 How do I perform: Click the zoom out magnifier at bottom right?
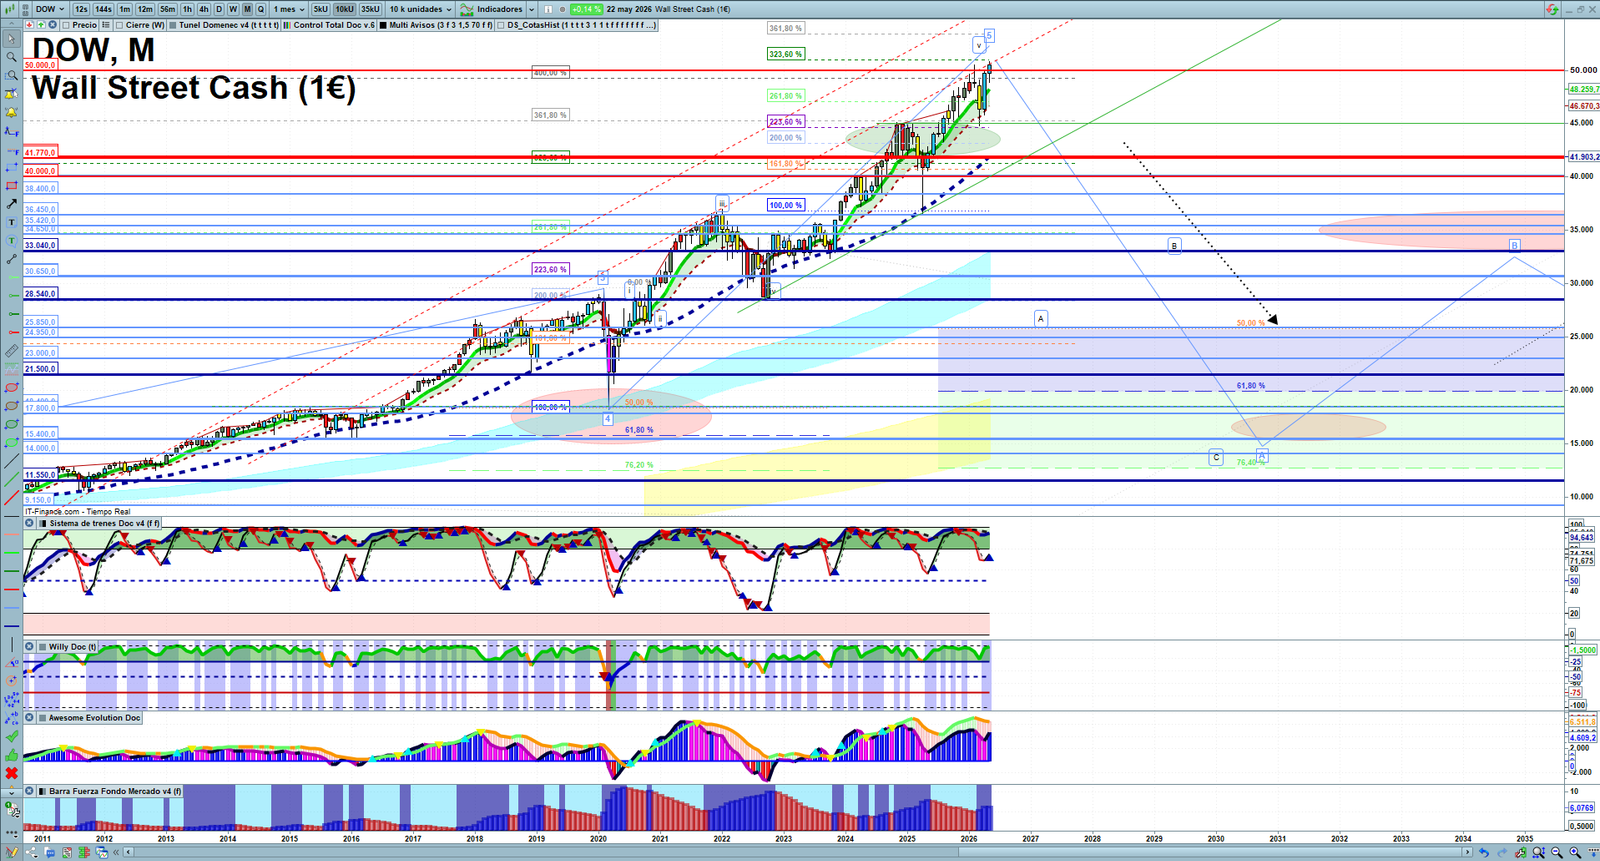tap(1557, 852)
